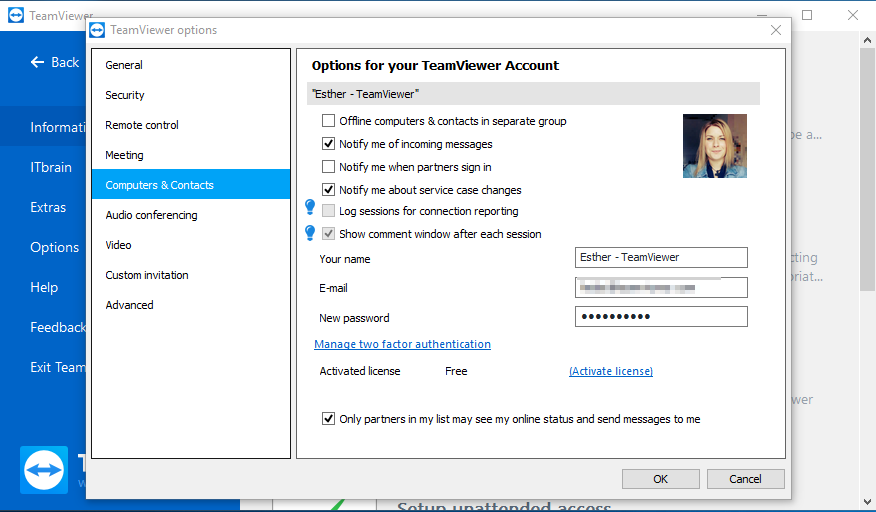Check Notify me when partners sign in
The height and width of the screenshot is (512, 876).
pos(328,167)
